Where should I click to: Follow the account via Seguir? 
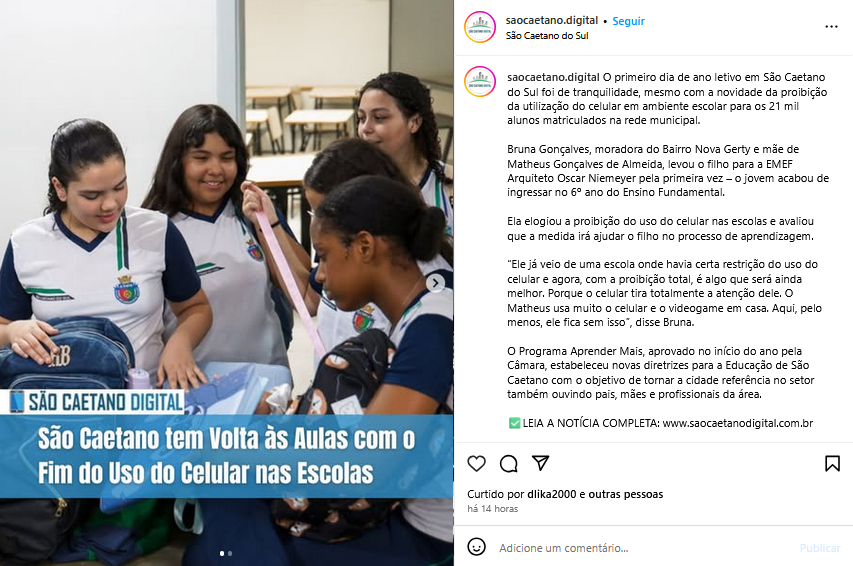pos(628,21)
